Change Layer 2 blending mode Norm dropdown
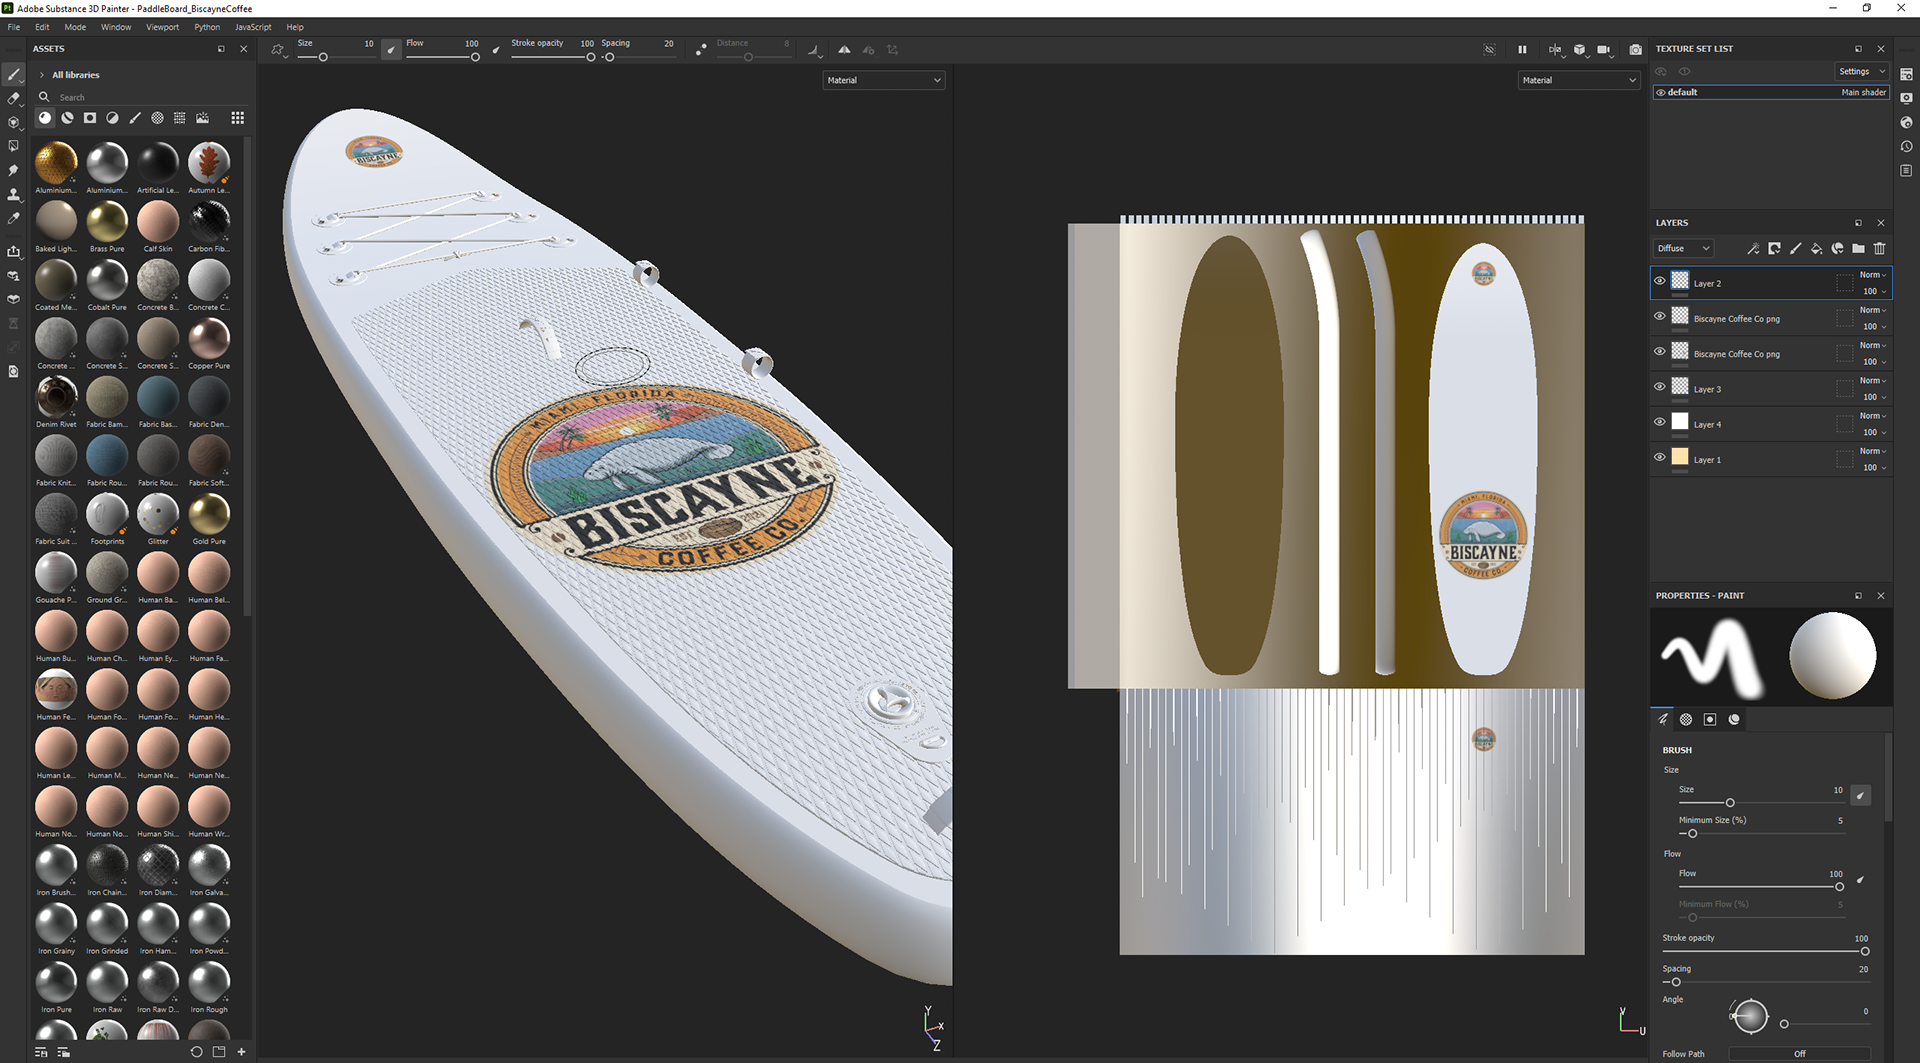 [1873, 275]
